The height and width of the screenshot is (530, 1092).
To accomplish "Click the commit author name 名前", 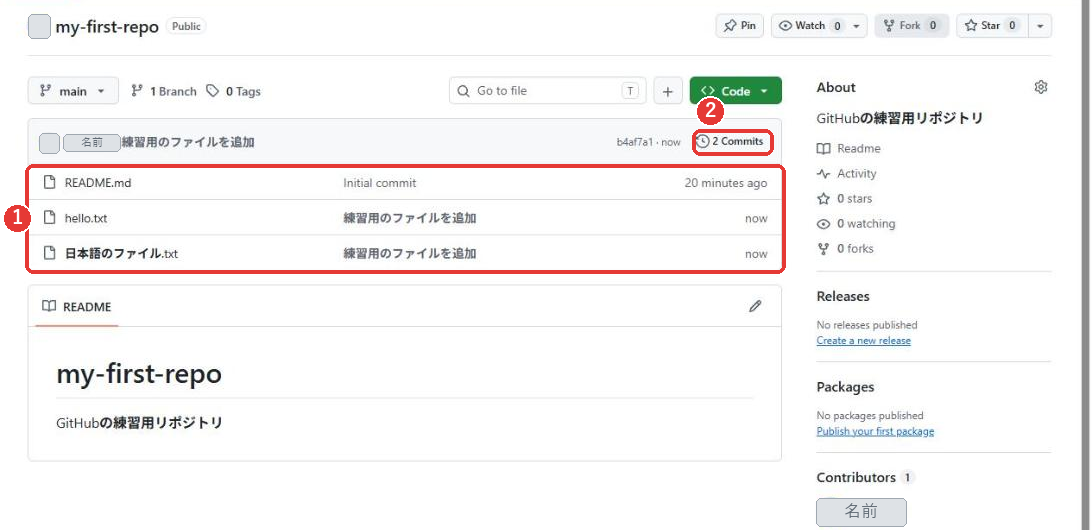I will 91,142.
